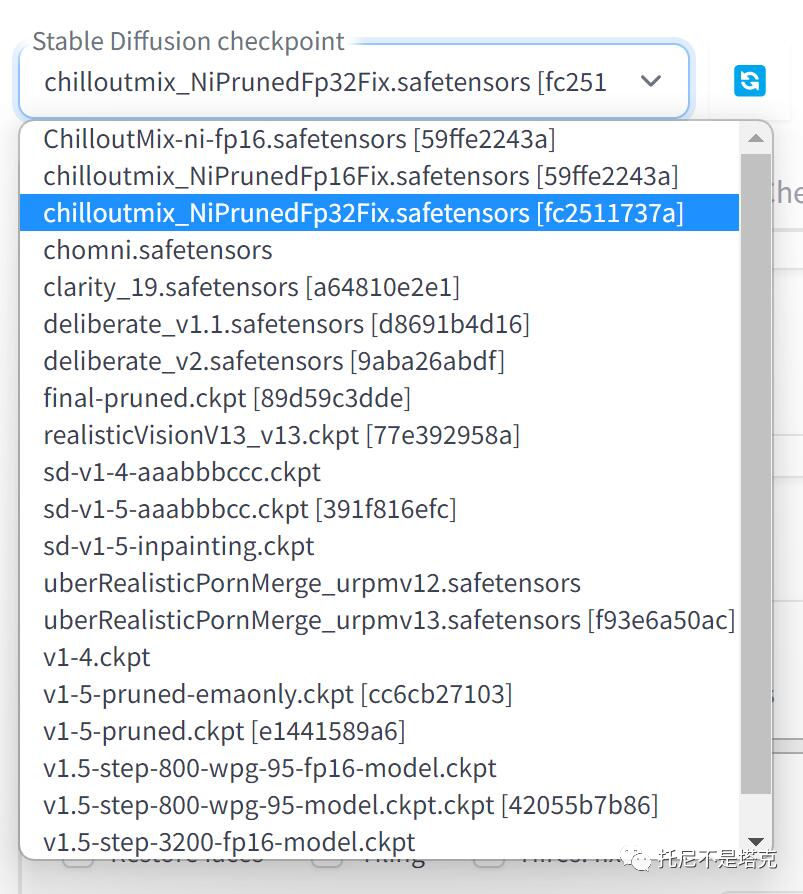803x894 pixels.
Task: Choose sd-v1-5-aaabbbcc.ckpt [391f816efc]
Action: pyautogui.click(x=379, y=509)
